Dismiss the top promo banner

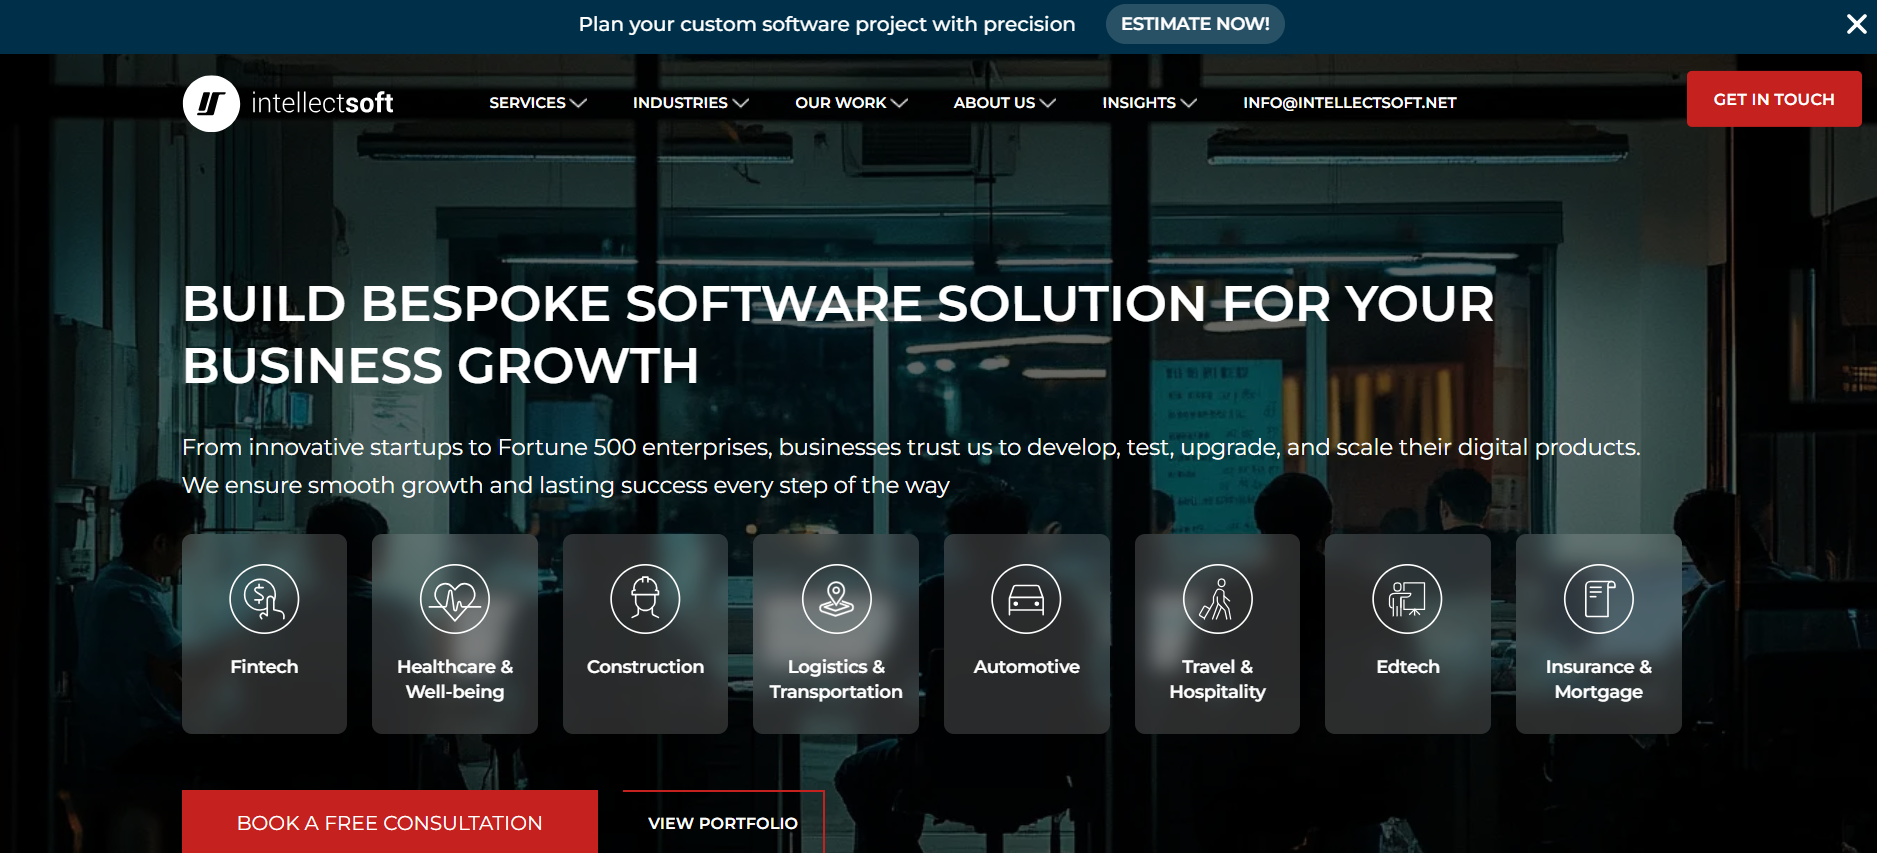1856,24
